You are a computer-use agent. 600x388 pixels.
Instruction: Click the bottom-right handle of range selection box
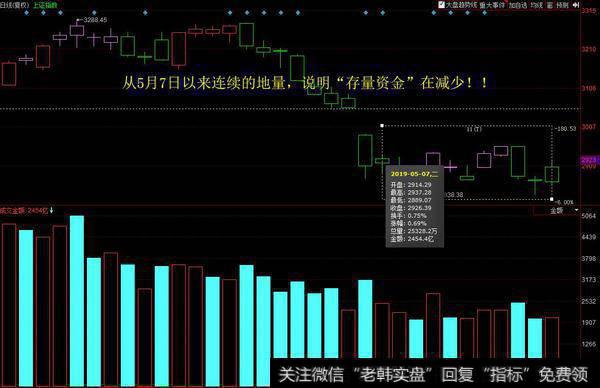pos(551,199)
